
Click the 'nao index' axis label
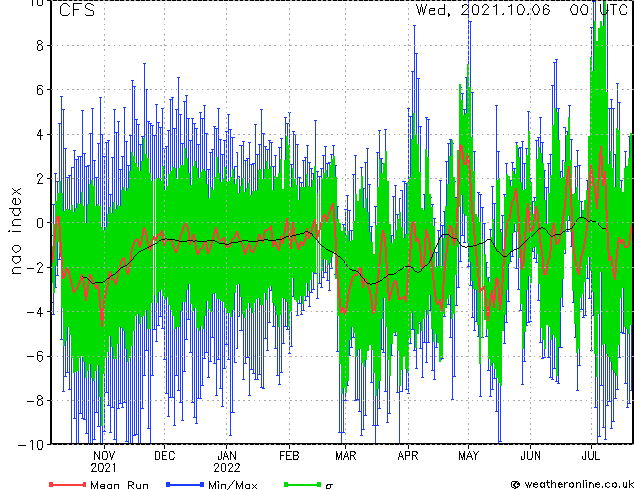[15, 231]
